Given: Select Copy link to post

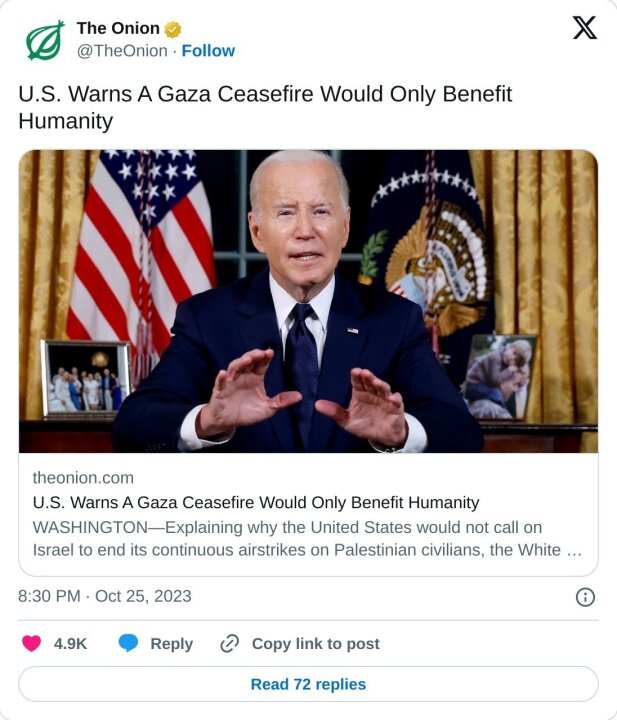Looking at the screenshot, I should pos(316,644).
